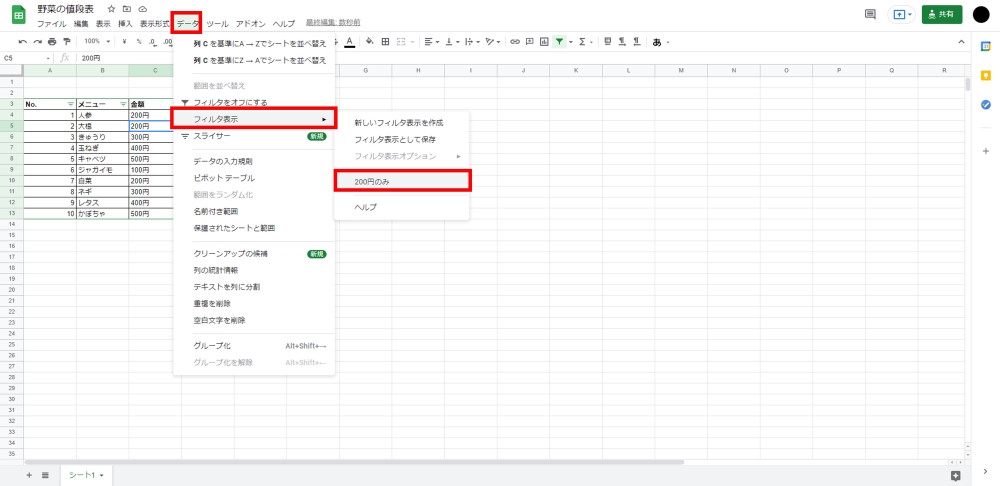Open the ツール menu

(217, 24)
